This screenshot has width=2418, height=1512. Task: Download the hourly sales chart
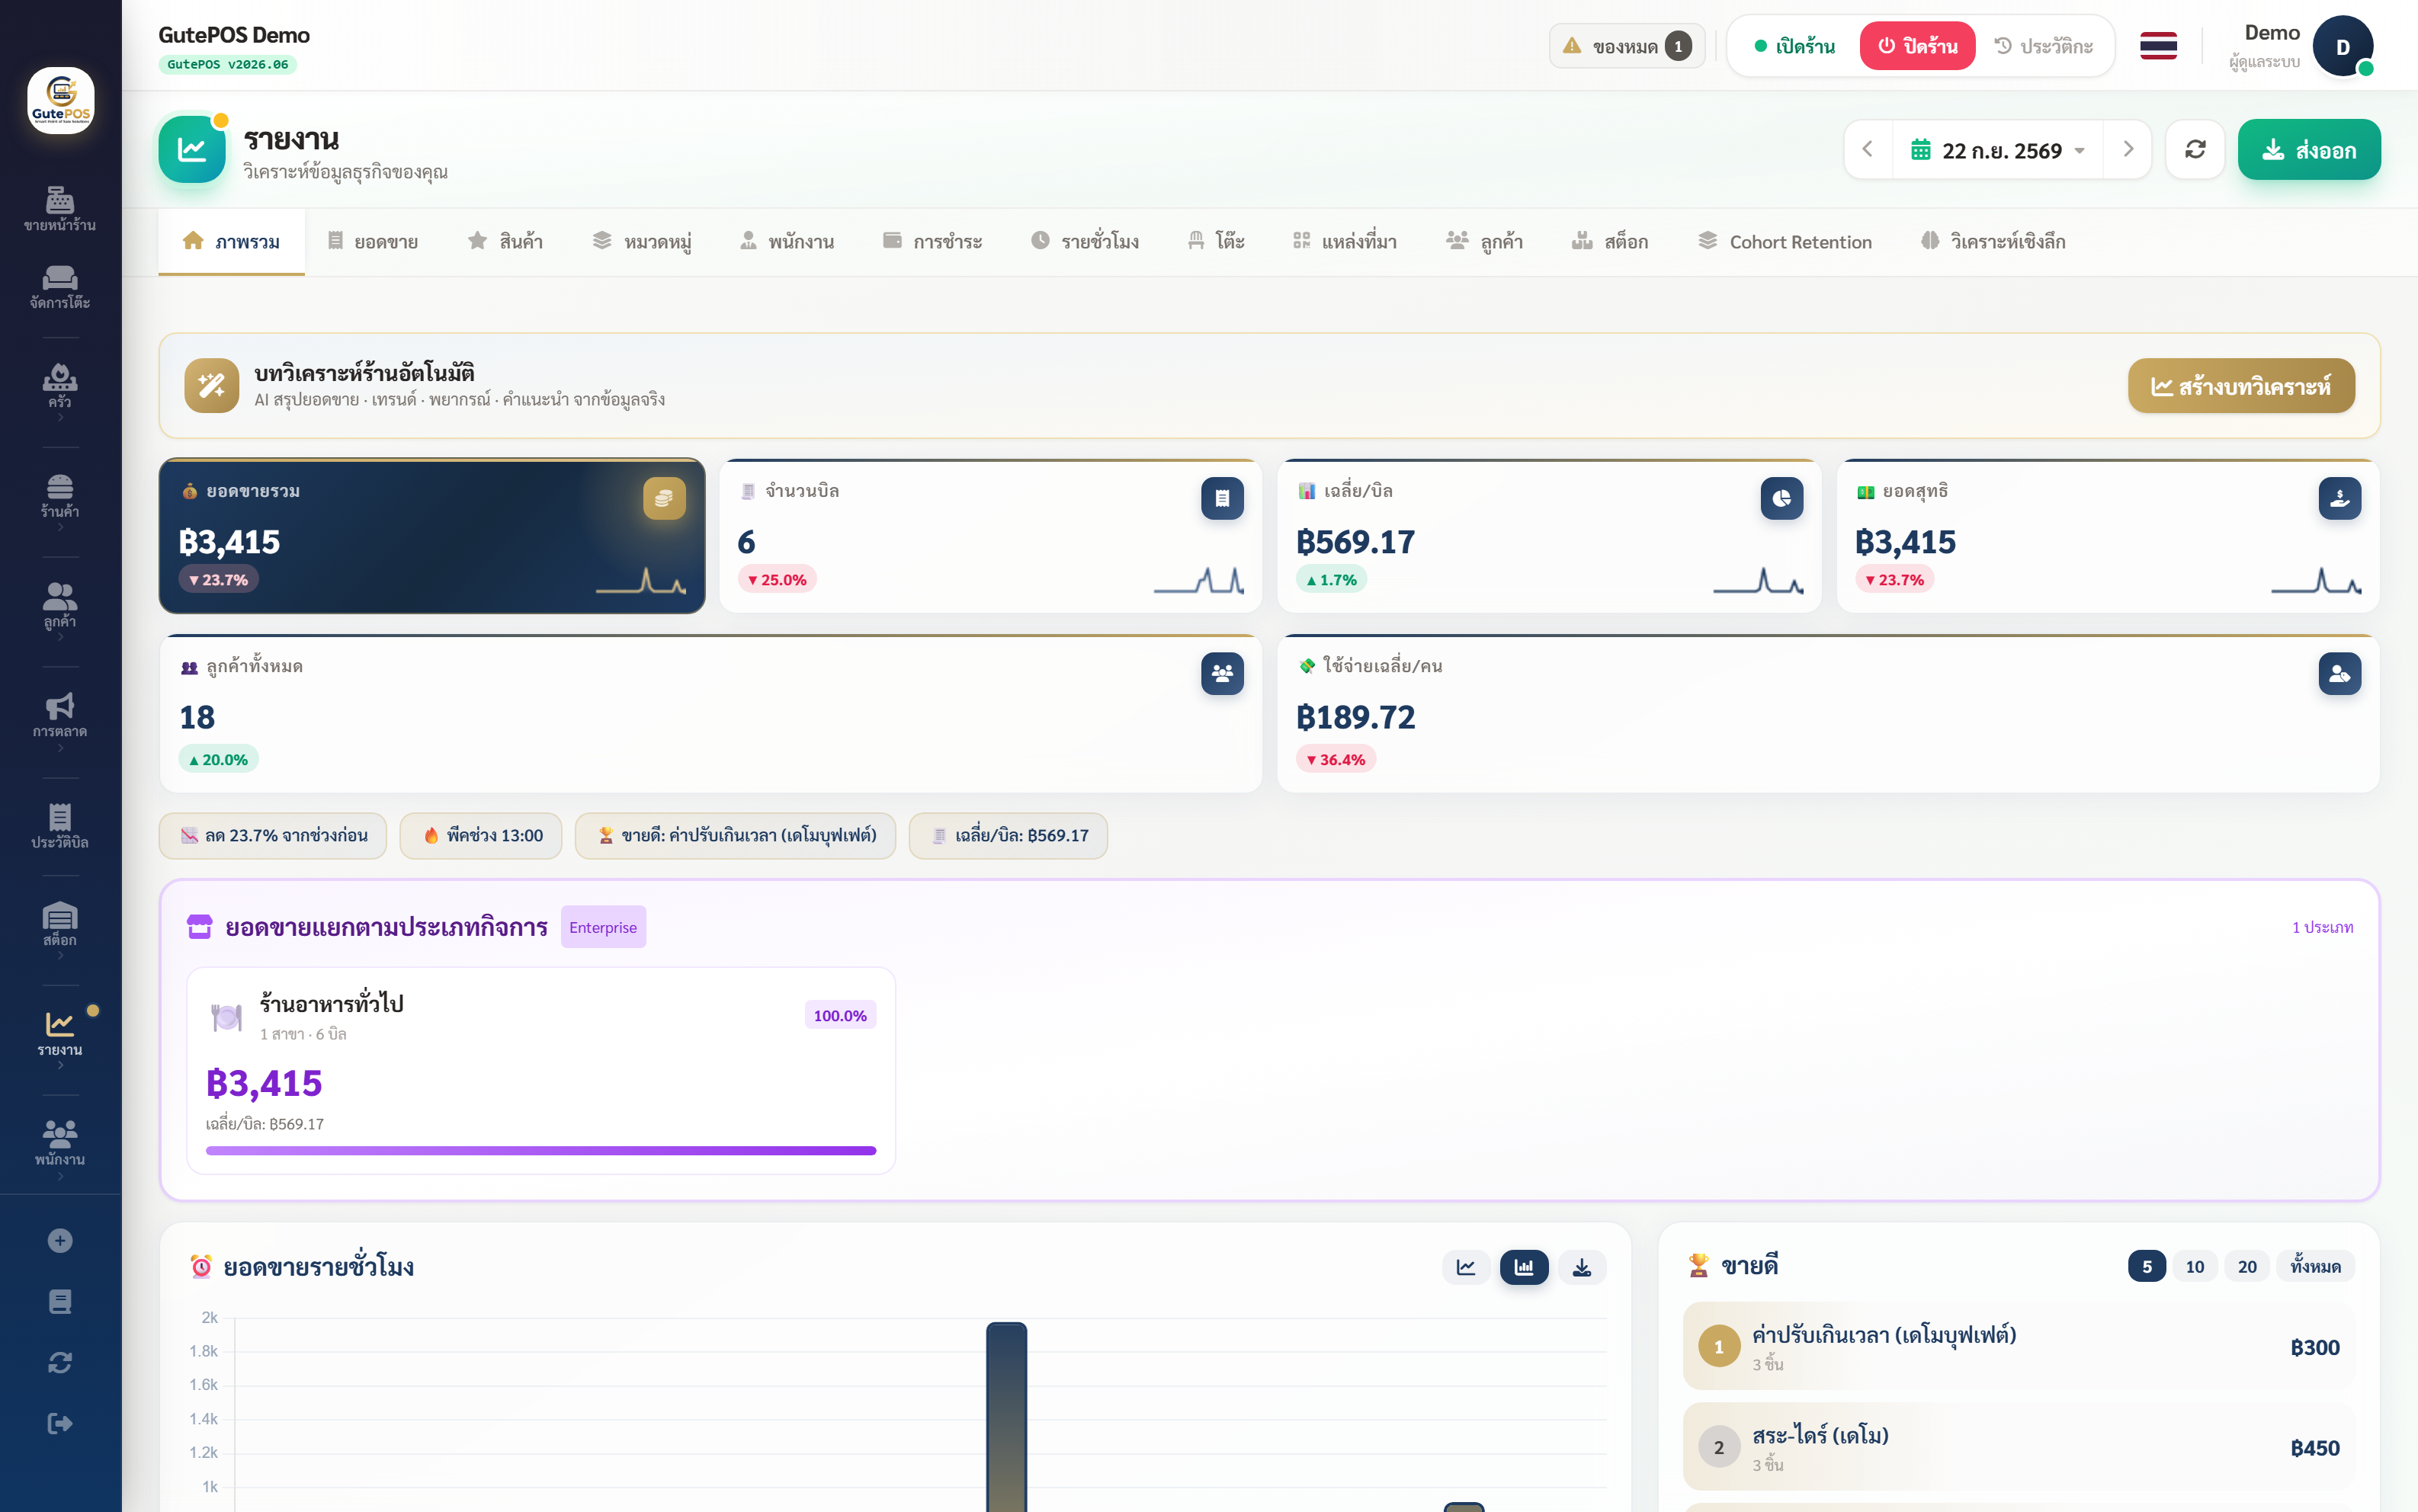1581,1267
